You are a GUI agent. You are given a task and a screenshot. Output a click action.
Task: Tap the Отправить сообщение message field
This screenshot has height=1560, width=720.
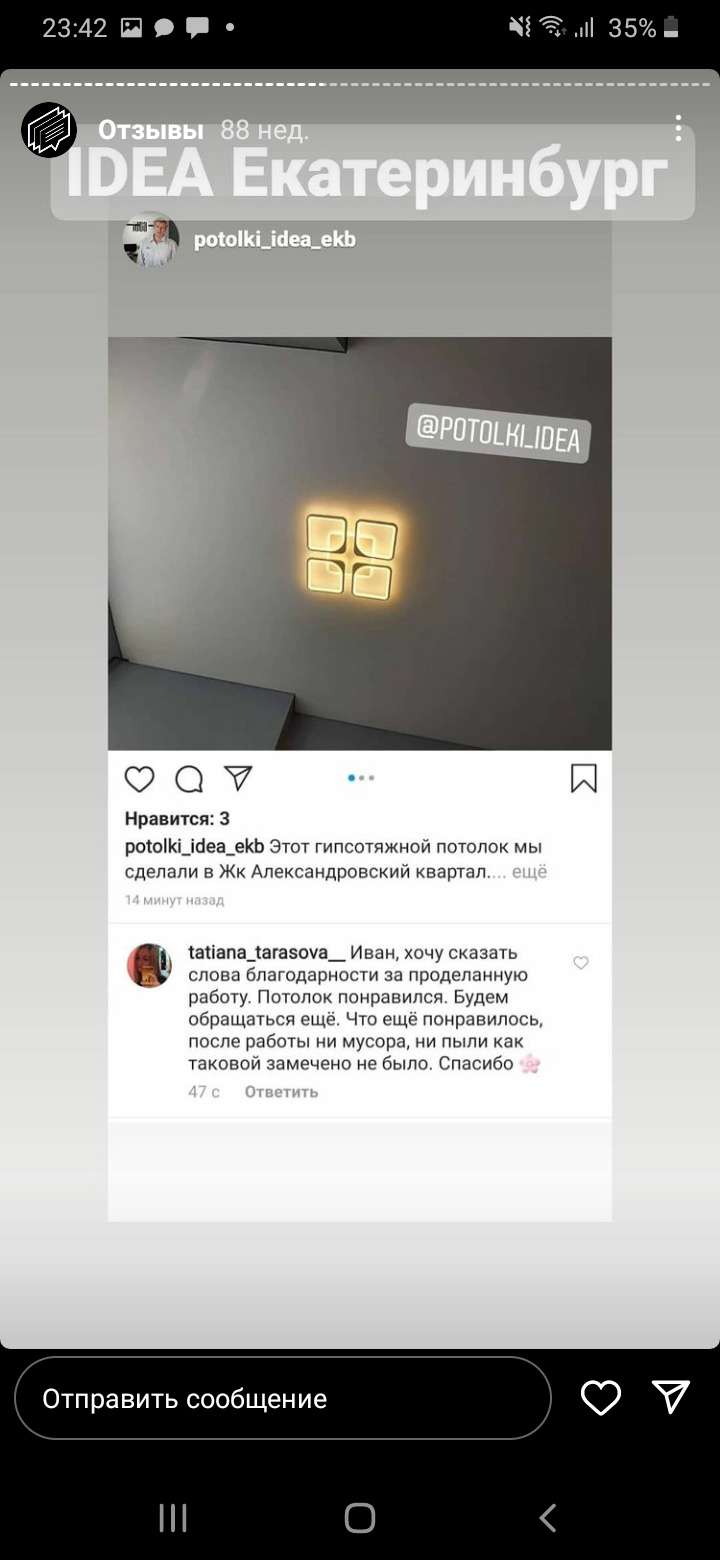point(283,1398)
